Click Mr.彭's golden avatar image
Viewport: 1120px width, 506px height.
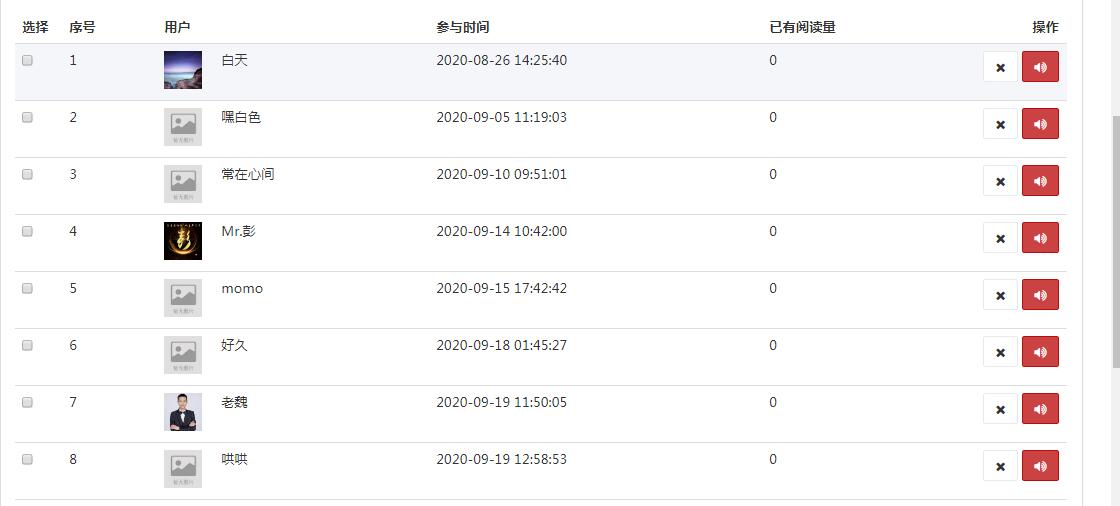(183, 241)
